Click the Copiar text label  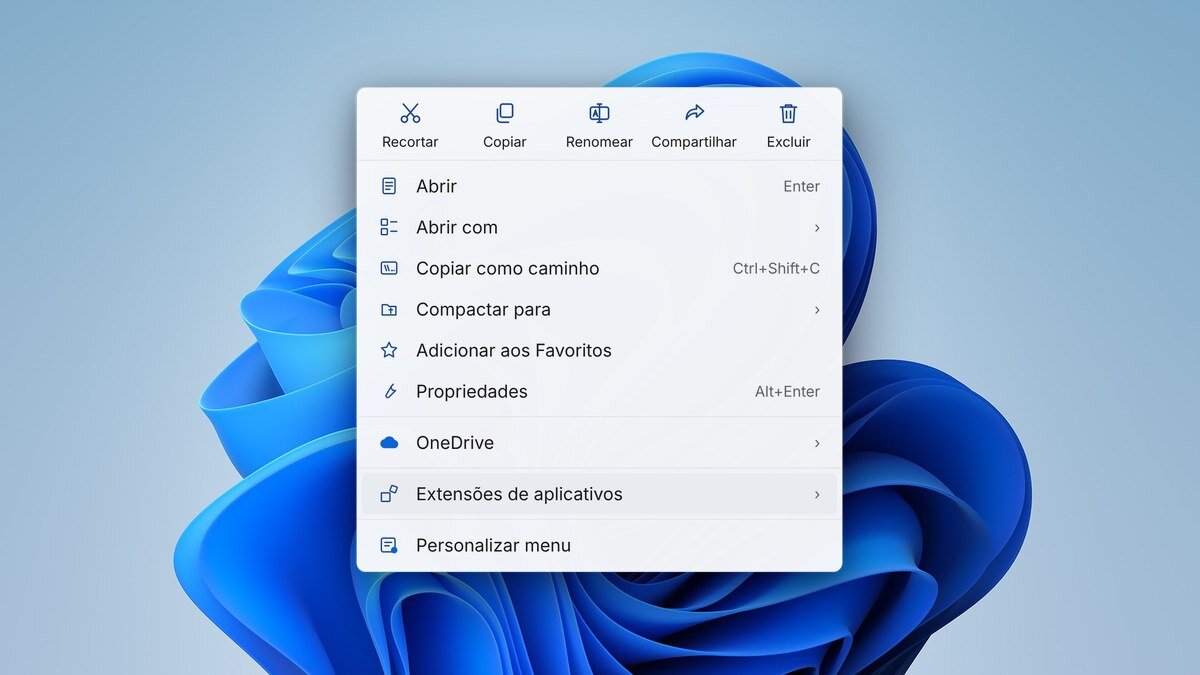click(505, 142)
